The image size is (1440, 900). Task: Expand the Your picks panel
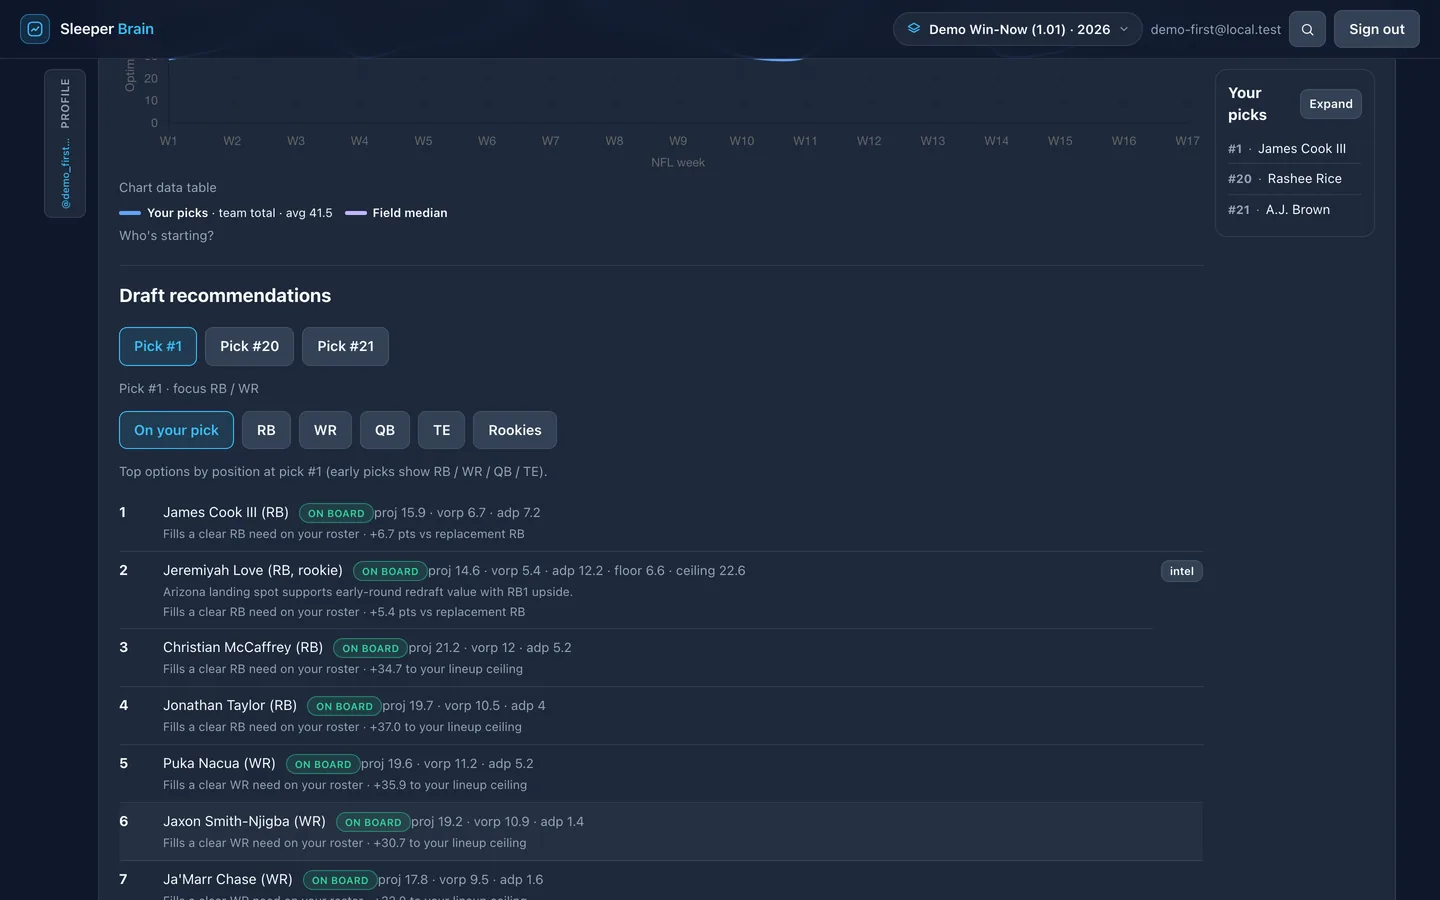[x=1331, y=104]
